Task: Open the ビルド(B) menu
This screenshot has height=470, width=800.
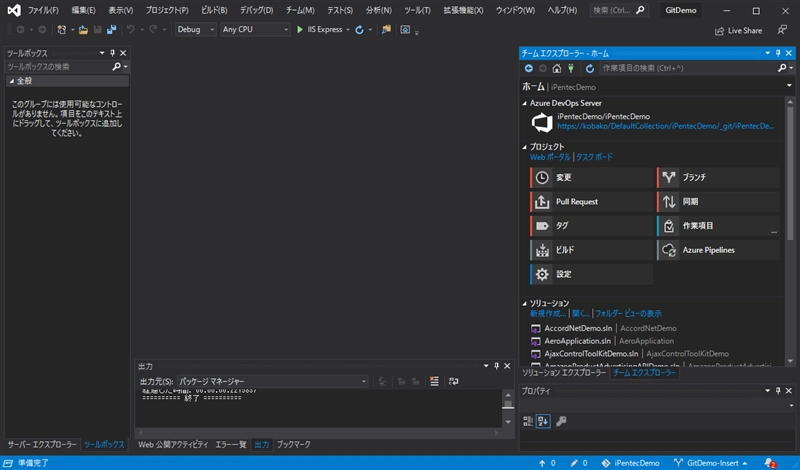Action: tap(214, 10)
